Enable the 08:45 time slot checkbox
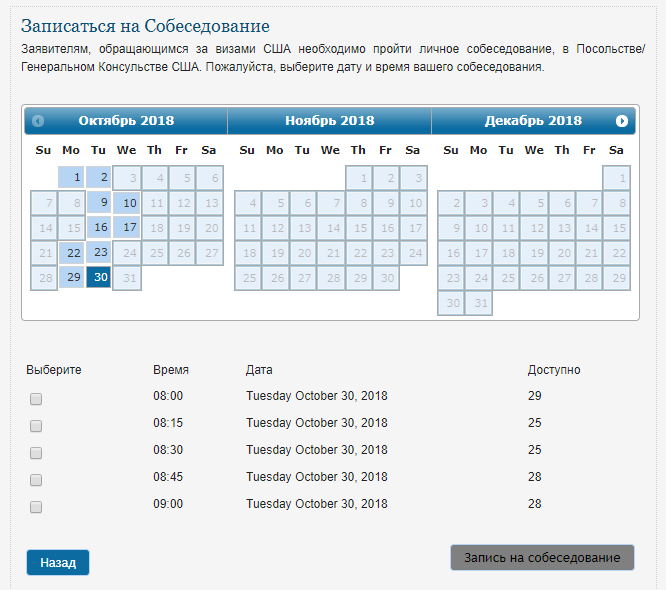Viewport: 666px width, 590px height. click(36, 480)
